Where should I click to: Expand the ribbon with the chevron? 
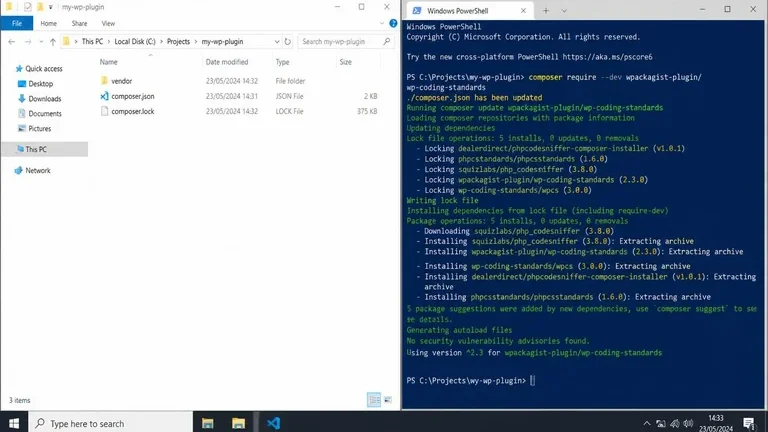click(382, 23)
